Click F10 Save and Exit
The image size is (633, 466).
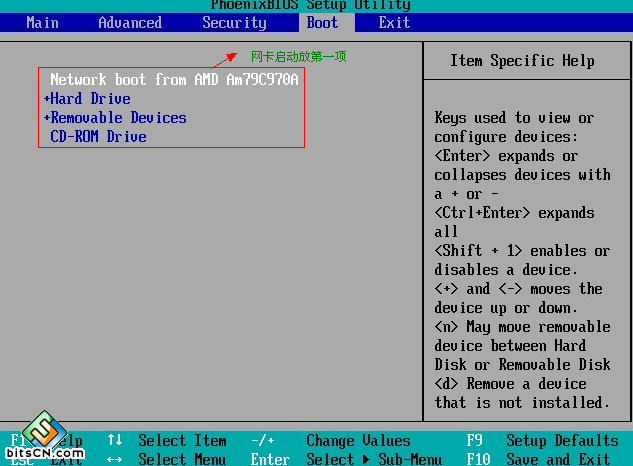tap(538, 459)
